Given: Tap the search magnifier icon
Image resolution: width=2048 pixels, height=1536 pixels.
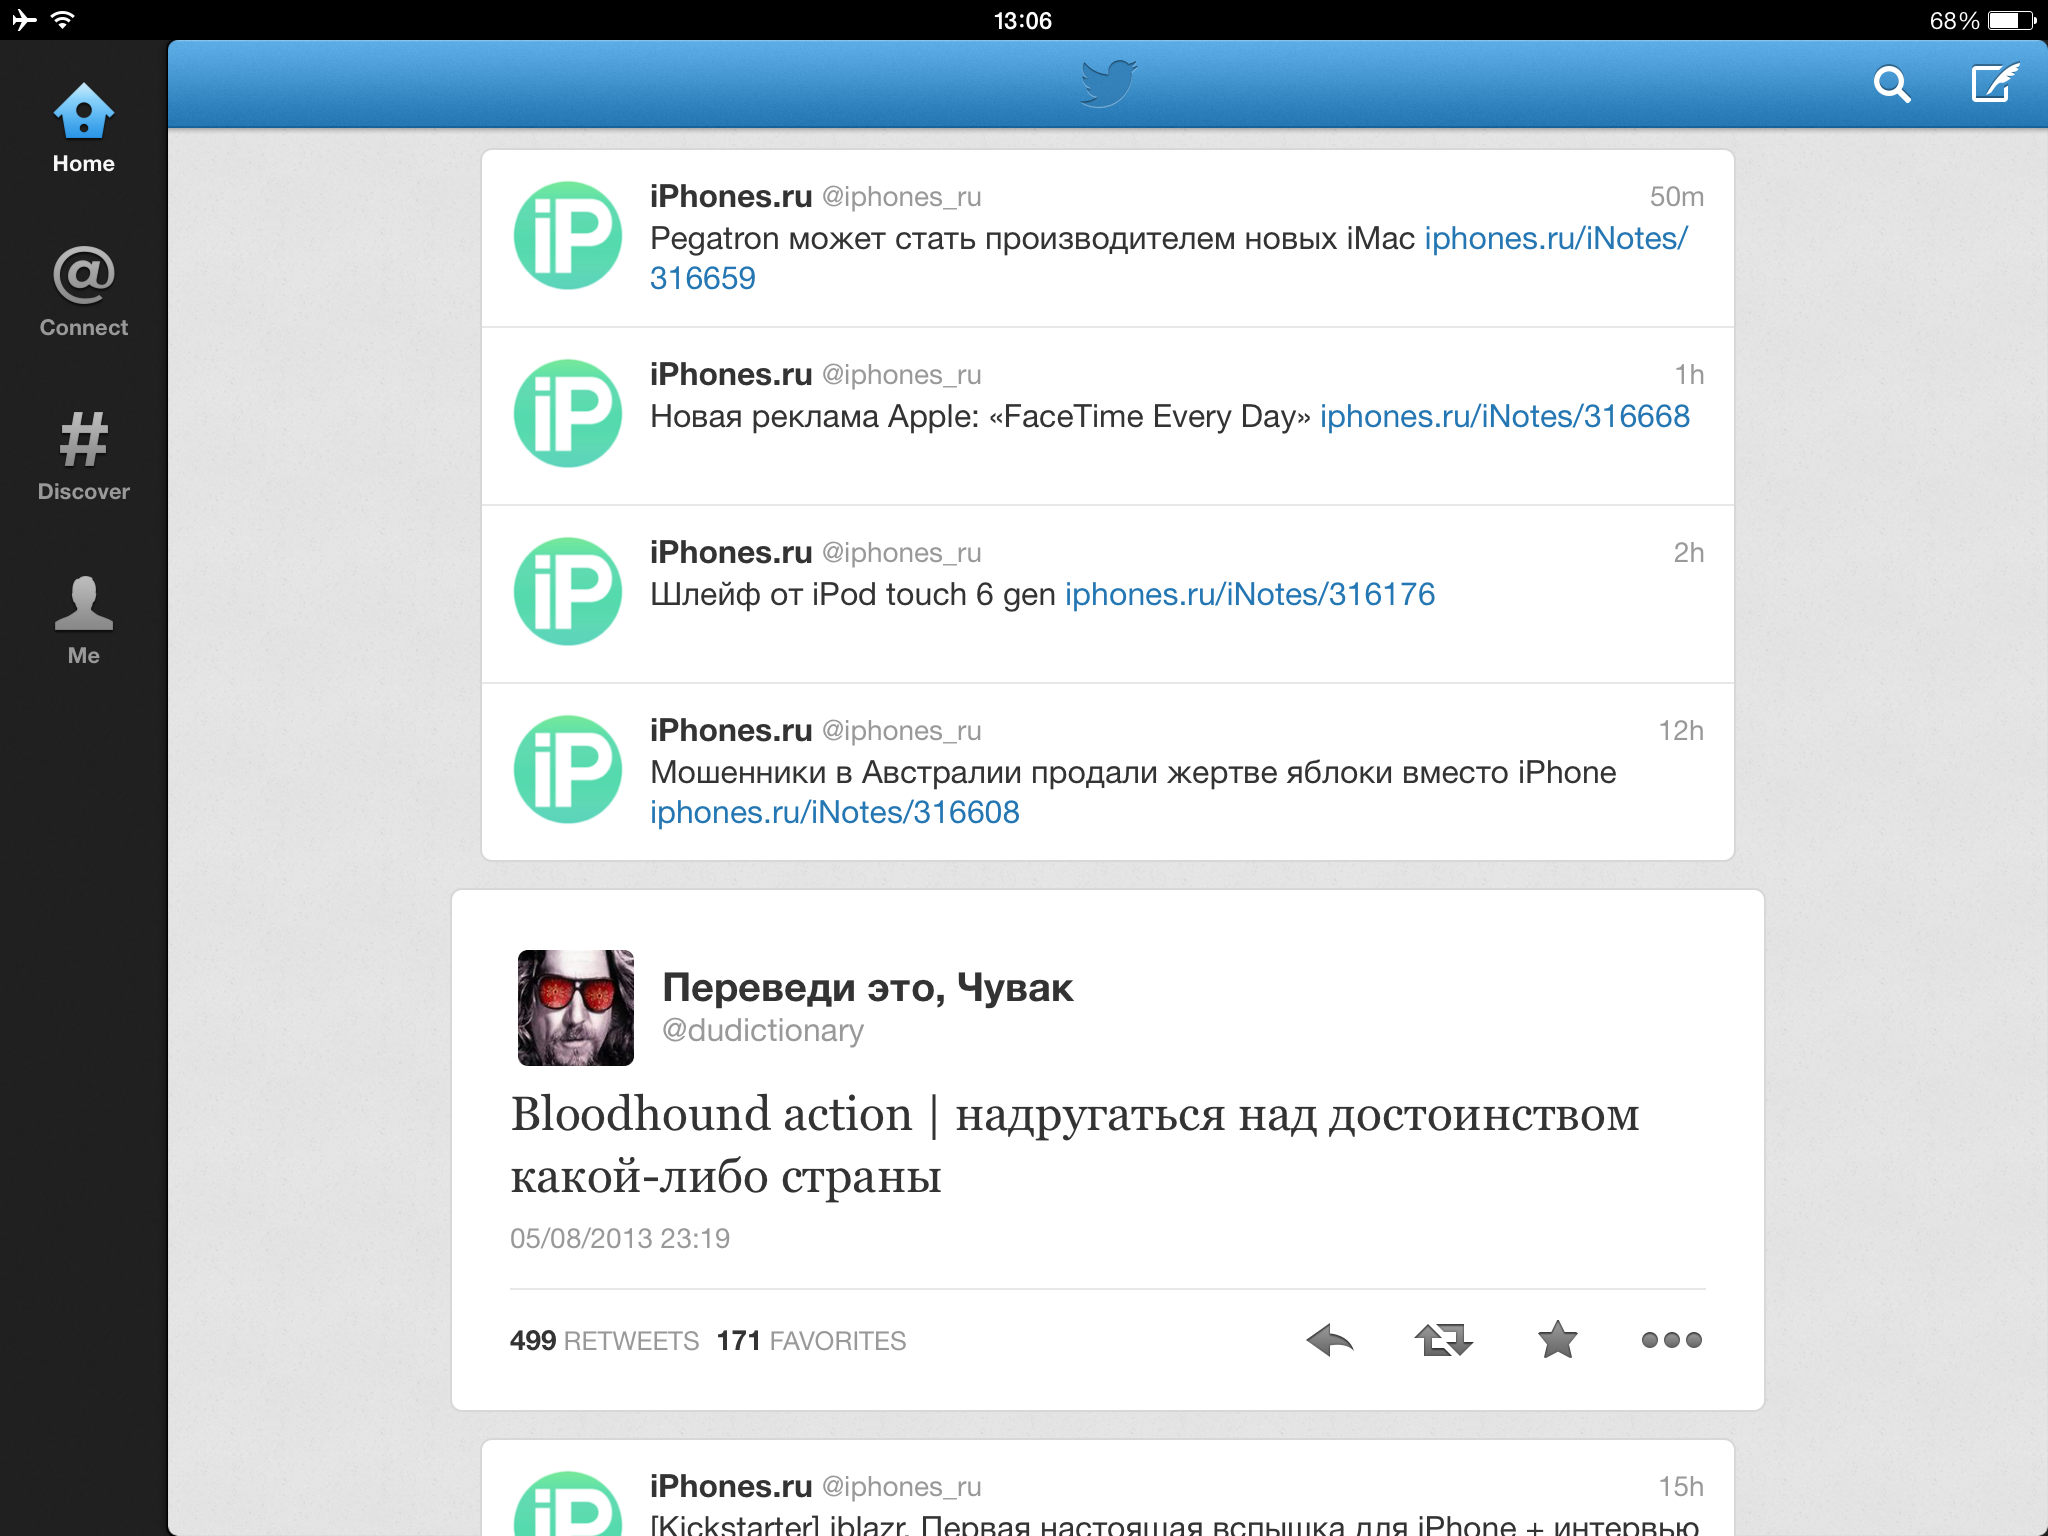Looking at the screenshot, I should point(1891,85).
